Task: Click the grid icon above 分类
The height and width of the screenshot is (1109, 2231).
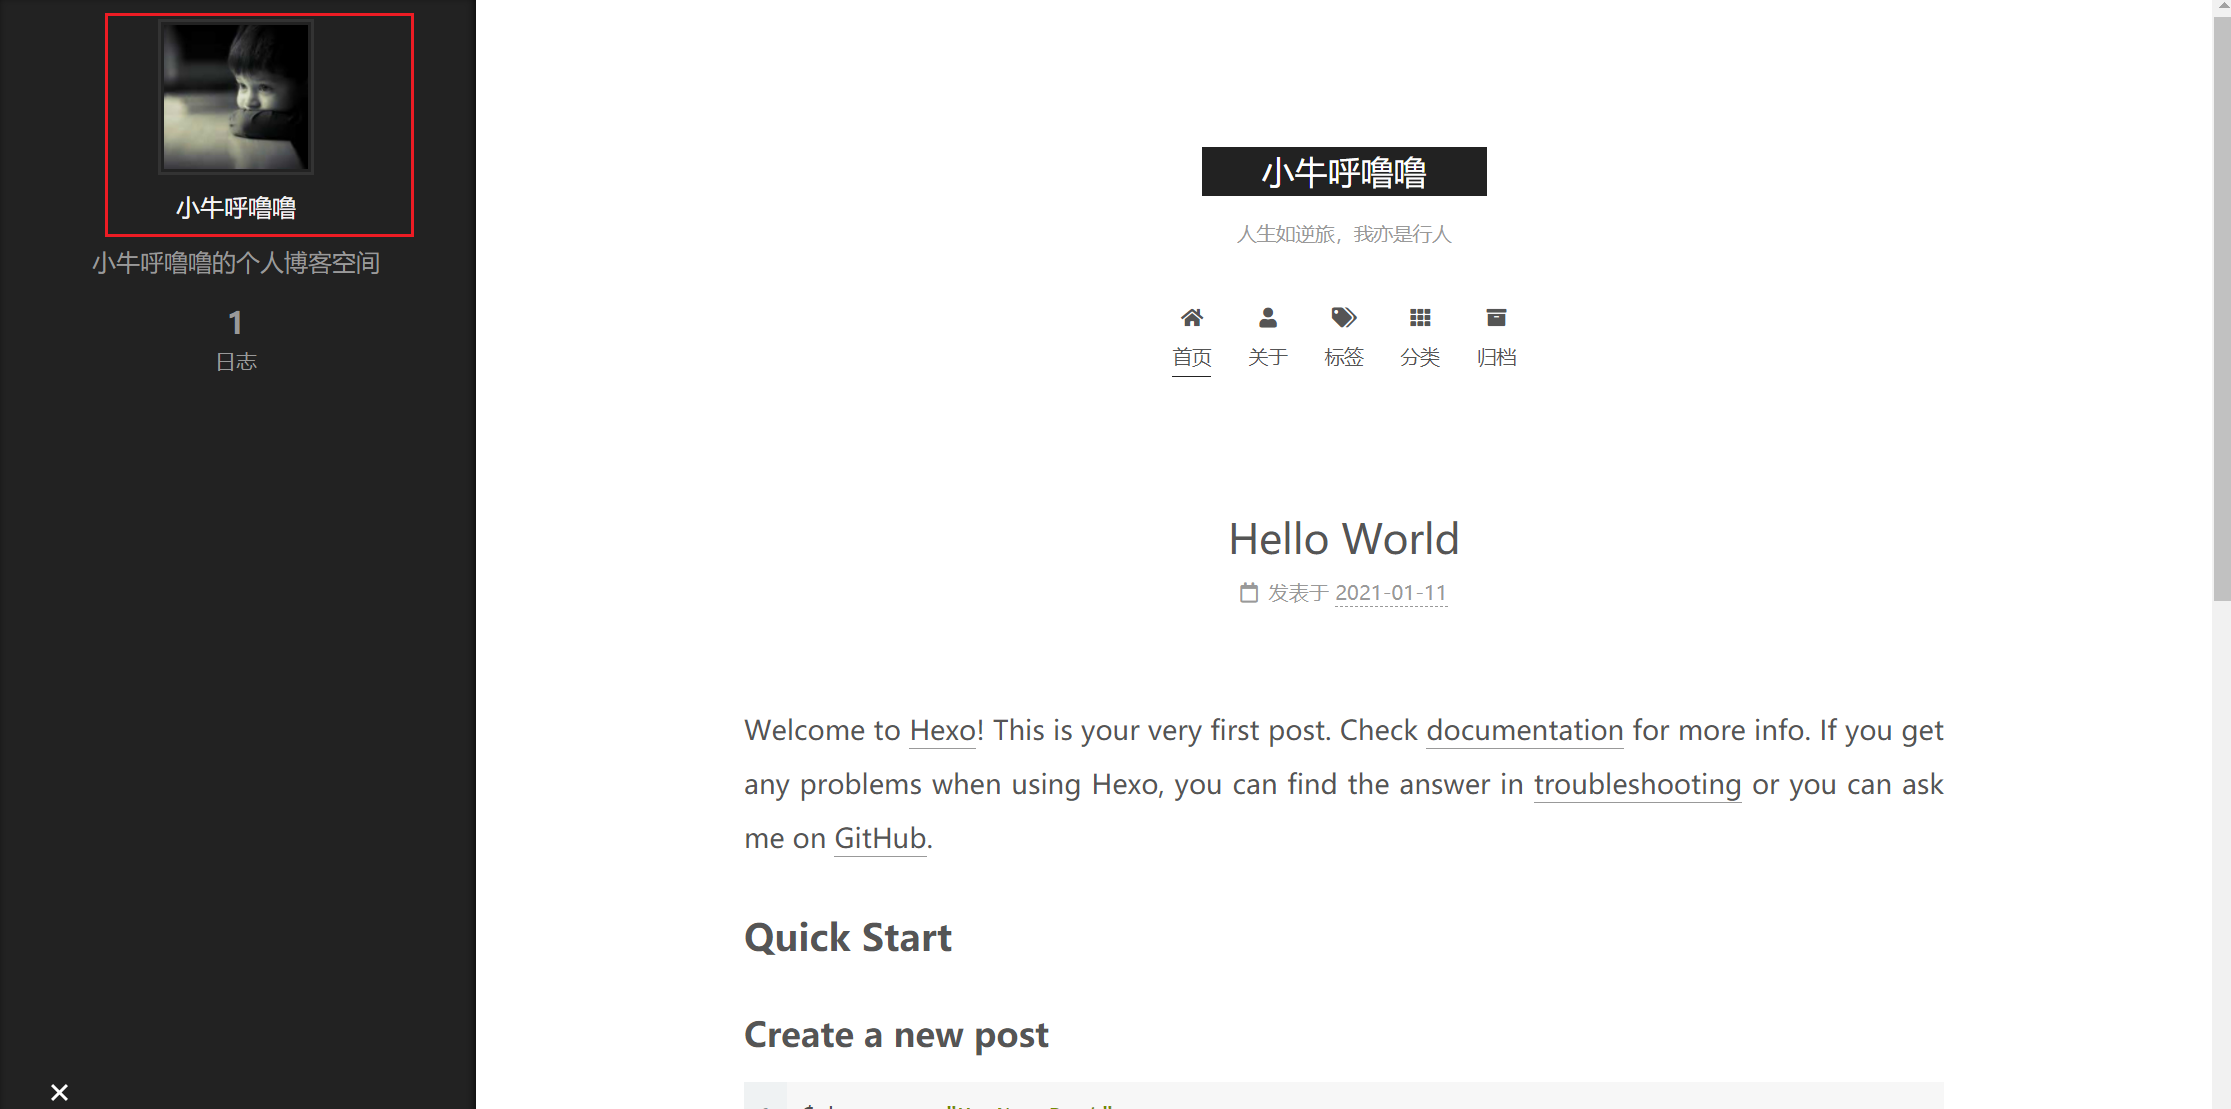Action: (1420, 318)
